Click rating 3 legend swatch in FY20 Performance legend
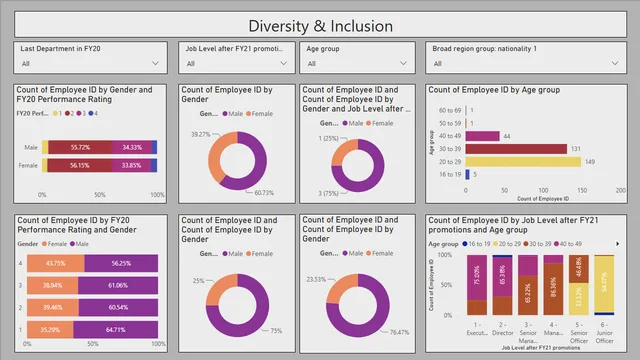Screen dimensions: 640x360 pos(79,113)
